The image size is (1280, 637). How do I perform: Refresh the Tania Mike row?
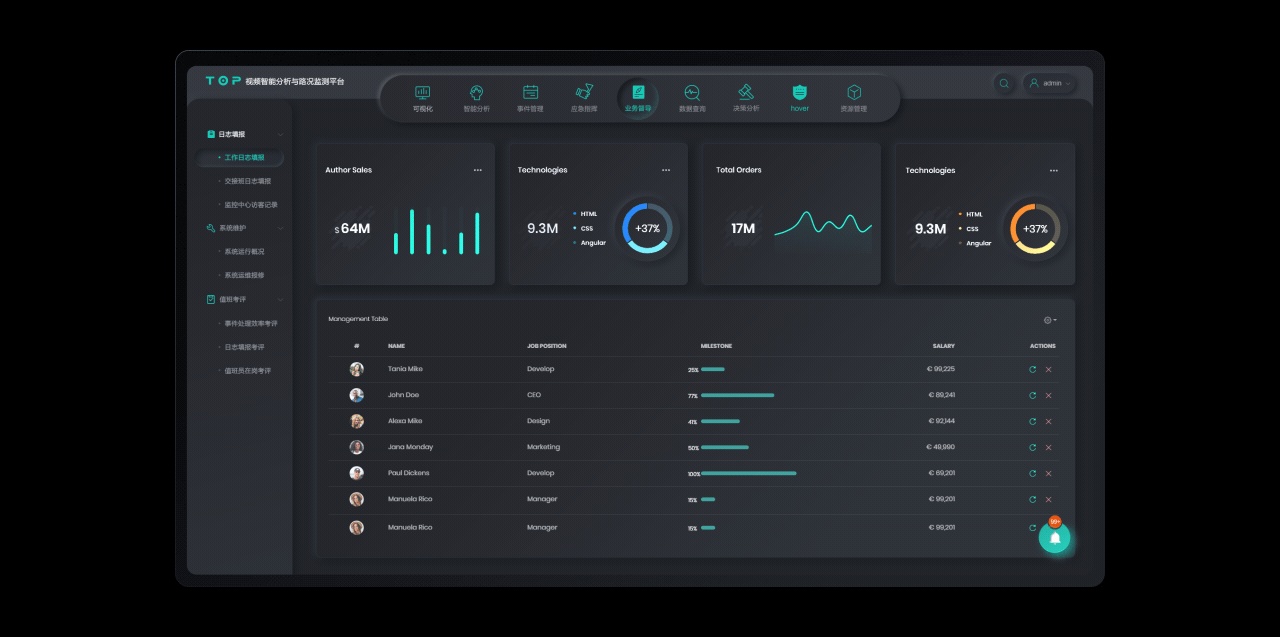tap(1032, 369)
